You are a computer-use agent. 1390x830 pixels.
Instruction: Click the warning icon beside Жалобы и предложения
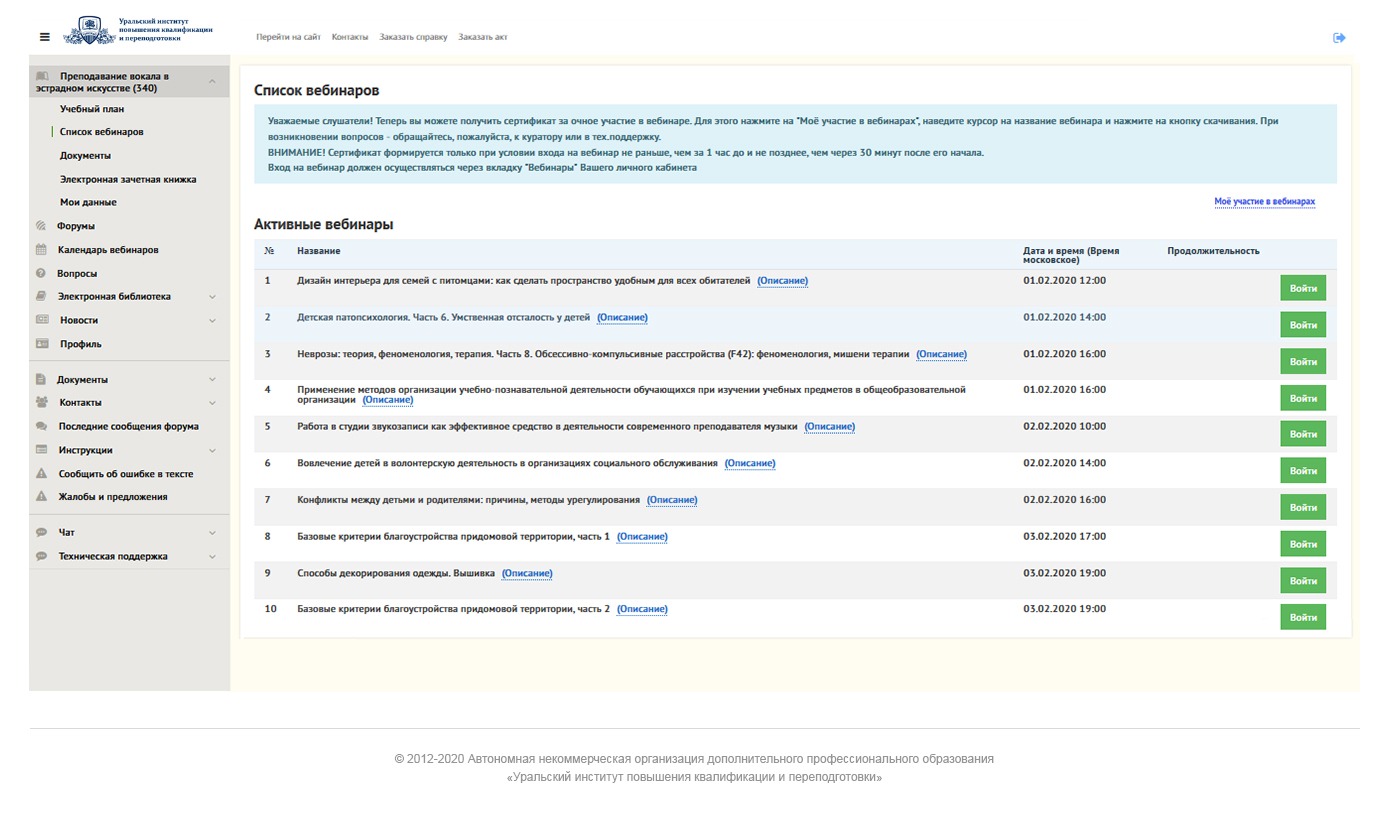click(41, 497)
